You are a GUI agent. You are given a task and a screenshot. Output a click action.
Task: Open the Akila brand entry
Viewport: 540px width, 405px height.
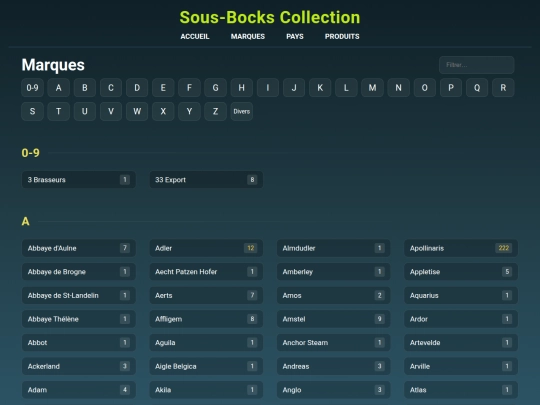206,390
